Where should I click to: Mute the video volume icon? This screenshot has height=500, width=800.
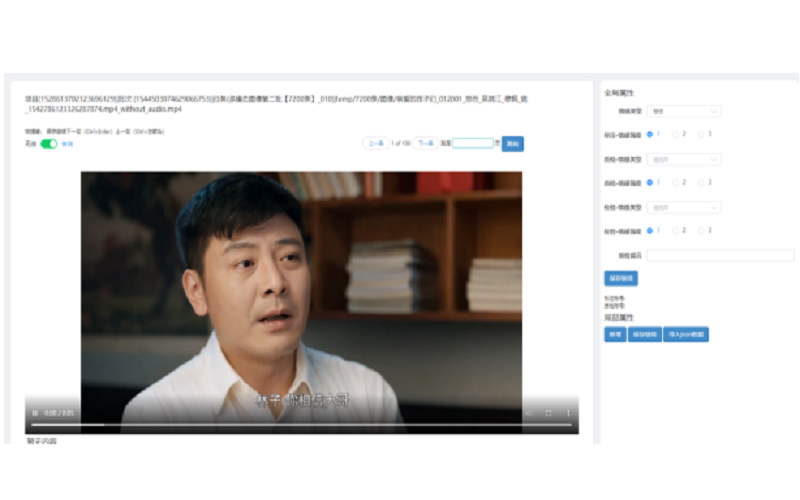pos(529,412)
